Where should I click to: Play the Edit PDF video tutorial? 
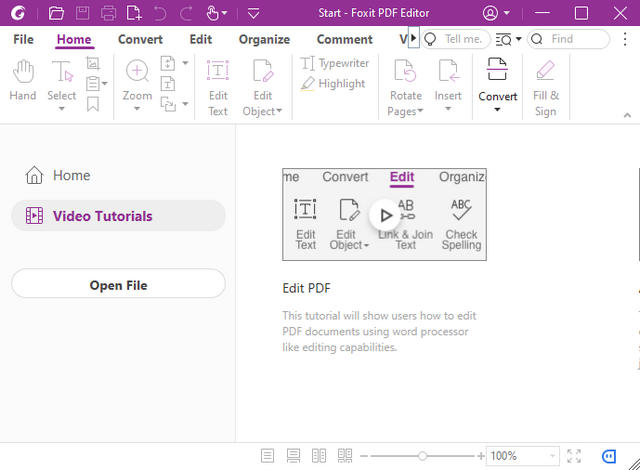(385, 214)
